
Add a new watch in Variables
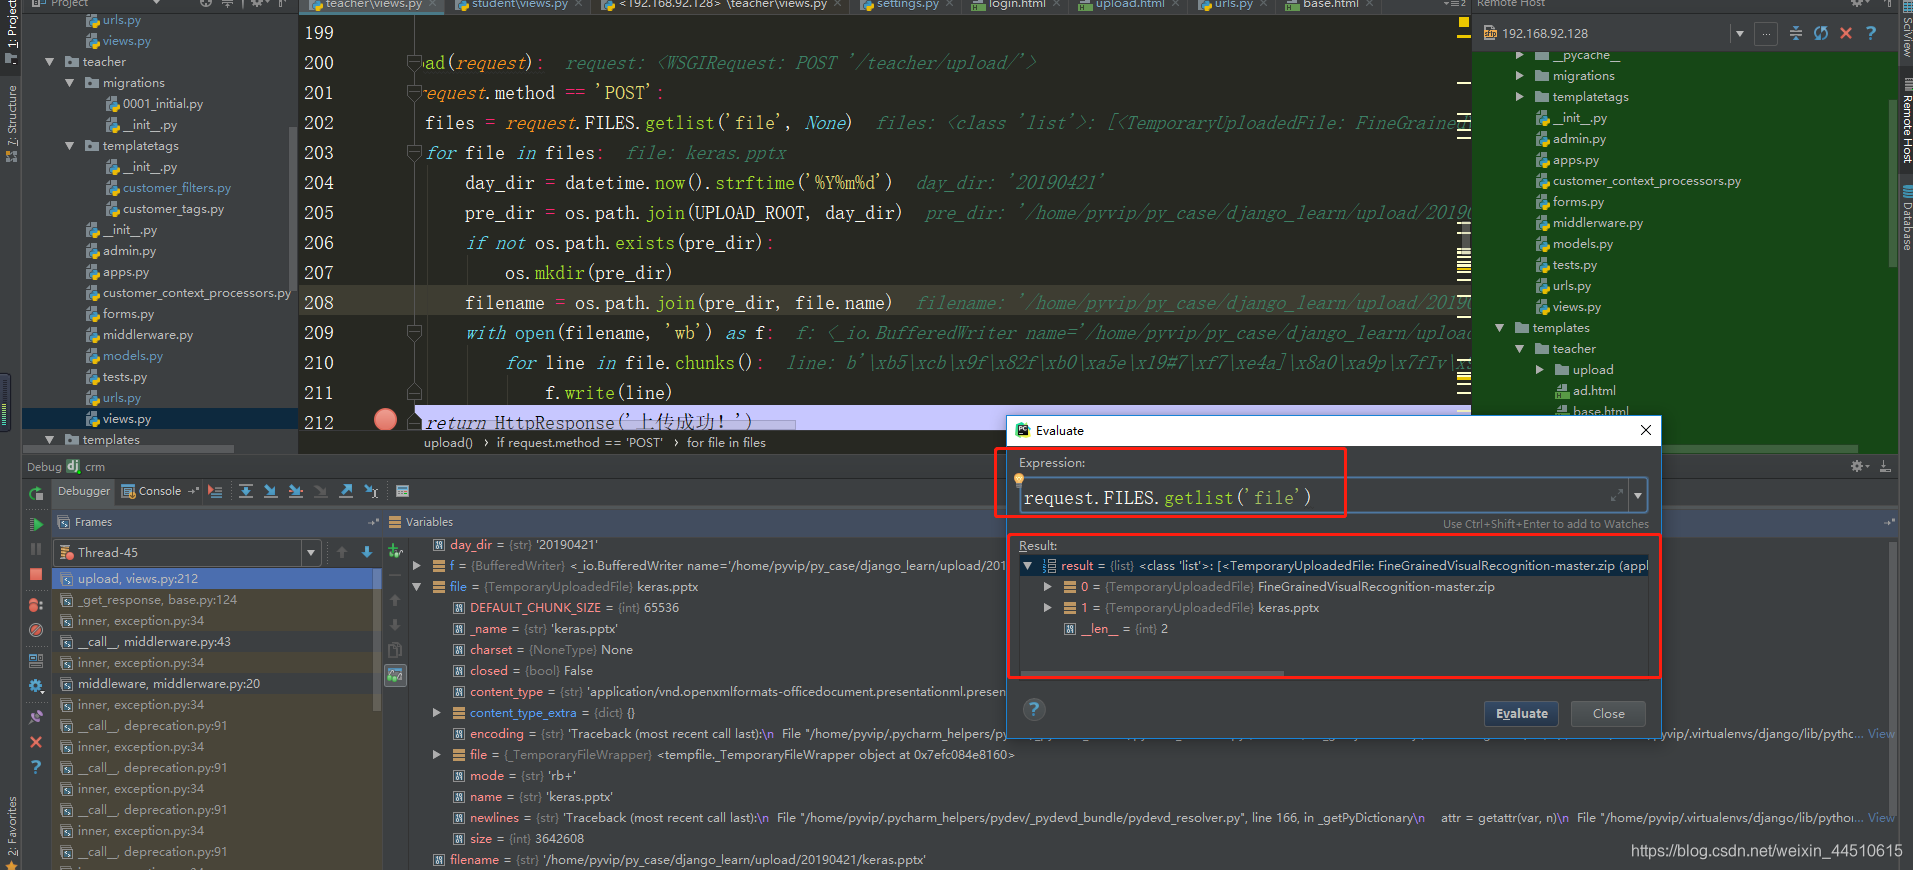(395, 551)
